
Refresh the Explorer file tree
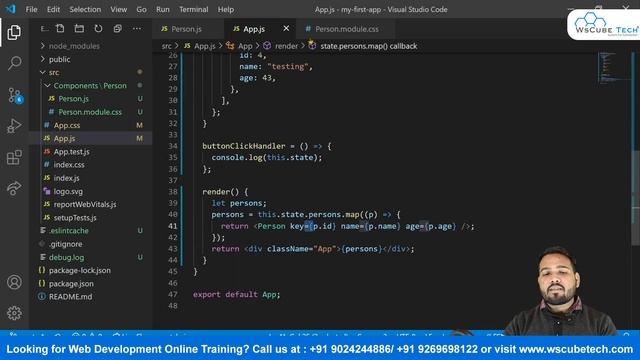98,29
